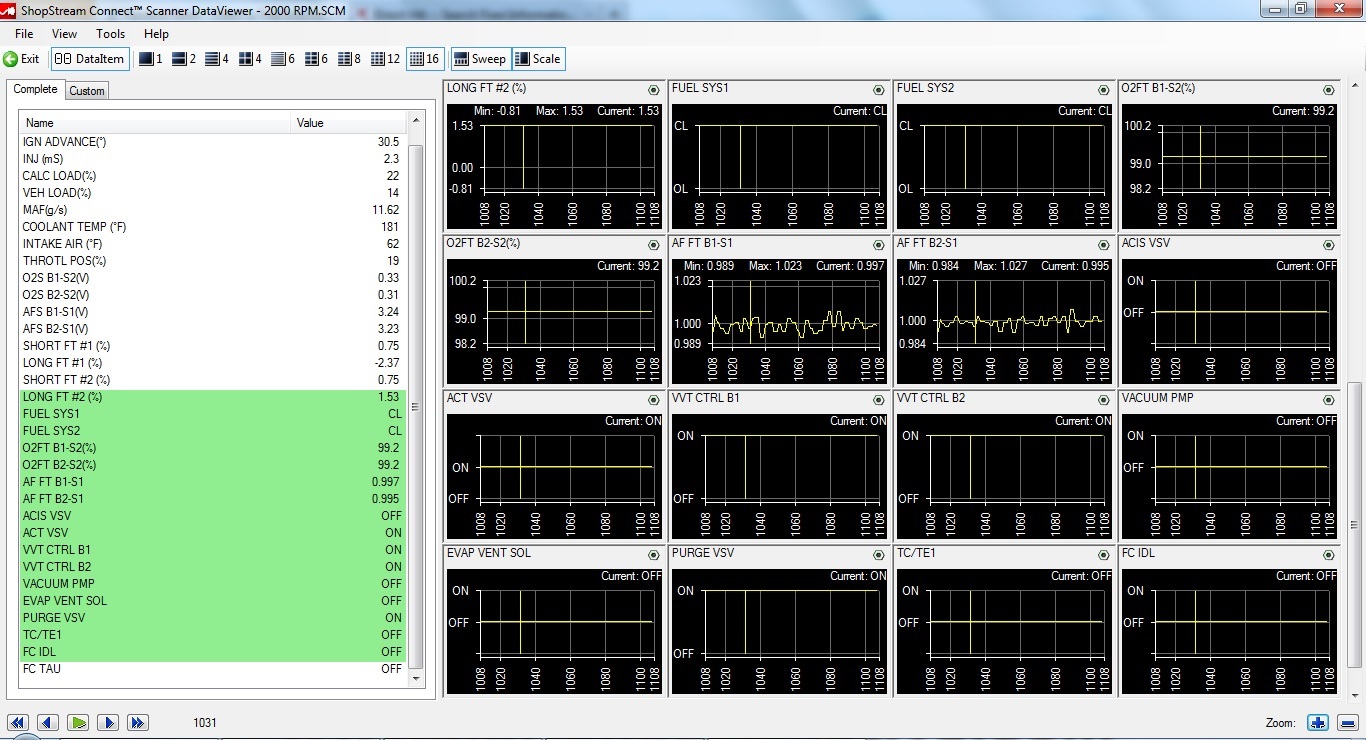Viewport: 1366px width, 740px height.
Task: Select the LONG FT #1 (%) row
Action: [213, 363]
